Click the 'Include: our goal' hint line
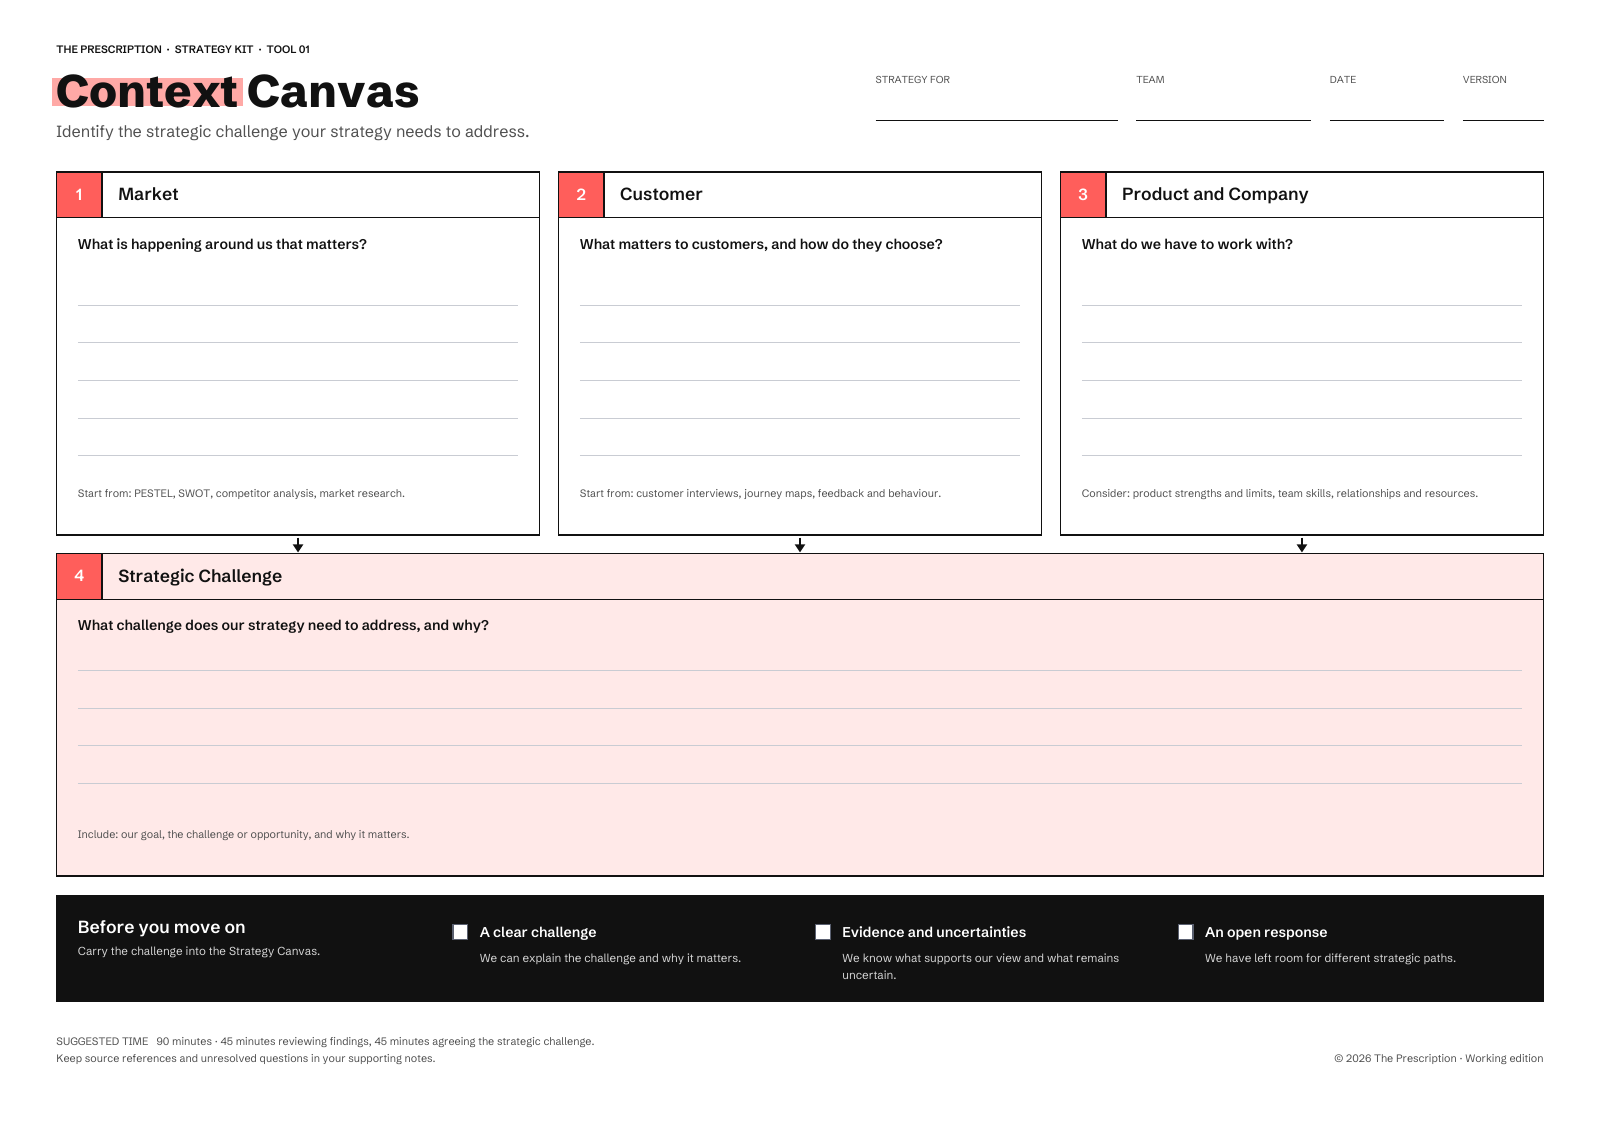This screenshot has width=1600, height=1132. point(243,834)
